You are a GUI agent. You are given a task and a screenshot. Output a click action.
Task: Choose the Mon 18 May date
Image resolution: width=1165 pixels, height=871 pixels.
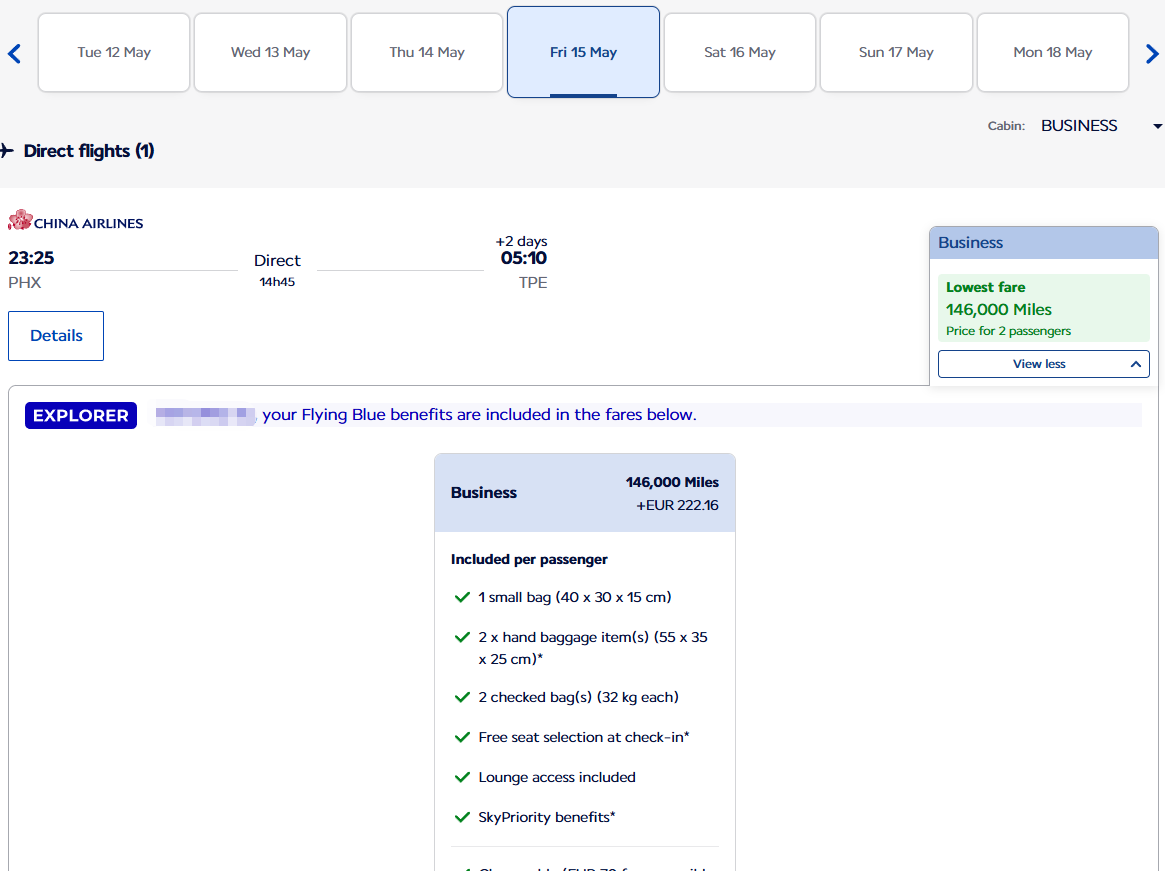pos(1052,53)
